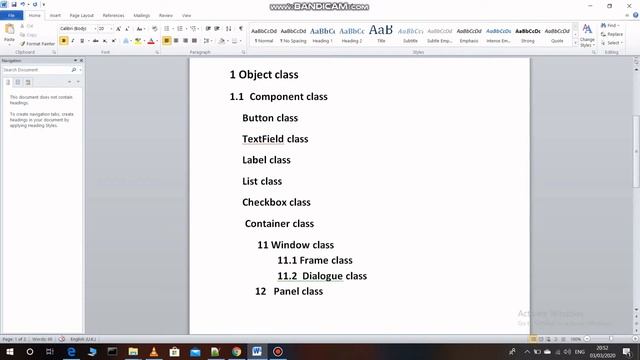The height and width of the screenshot is (360, 640).
Task: Switch to the Page Layout tab
Action: click(82, 16)
